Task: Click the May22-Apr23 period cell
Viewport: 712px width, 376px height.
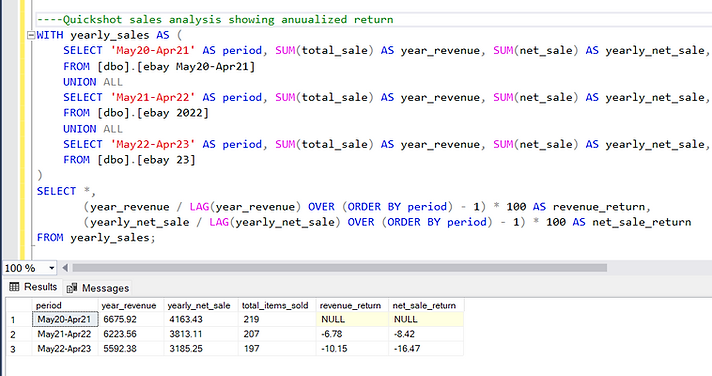Action: [65, 349]
